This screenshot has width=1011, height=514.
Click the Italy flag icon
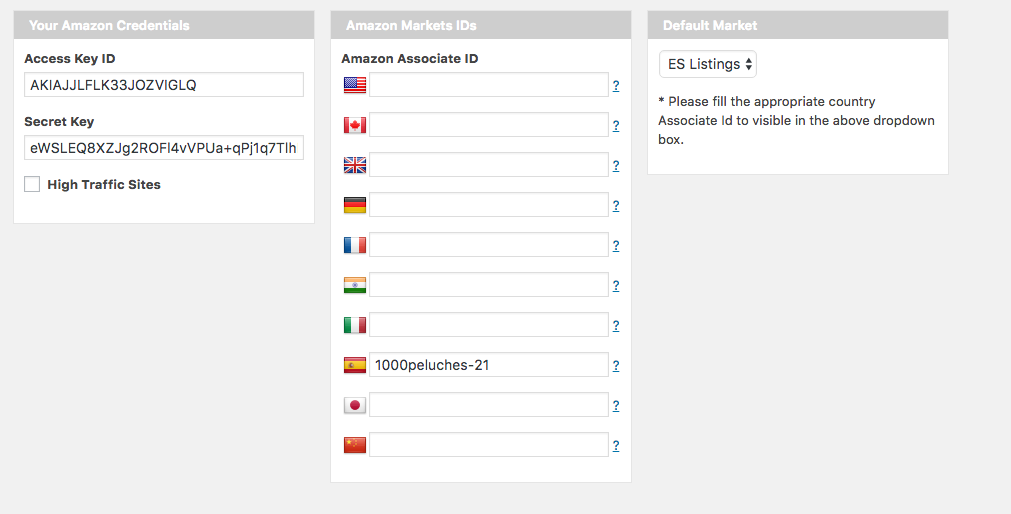(x=355, y=325)
